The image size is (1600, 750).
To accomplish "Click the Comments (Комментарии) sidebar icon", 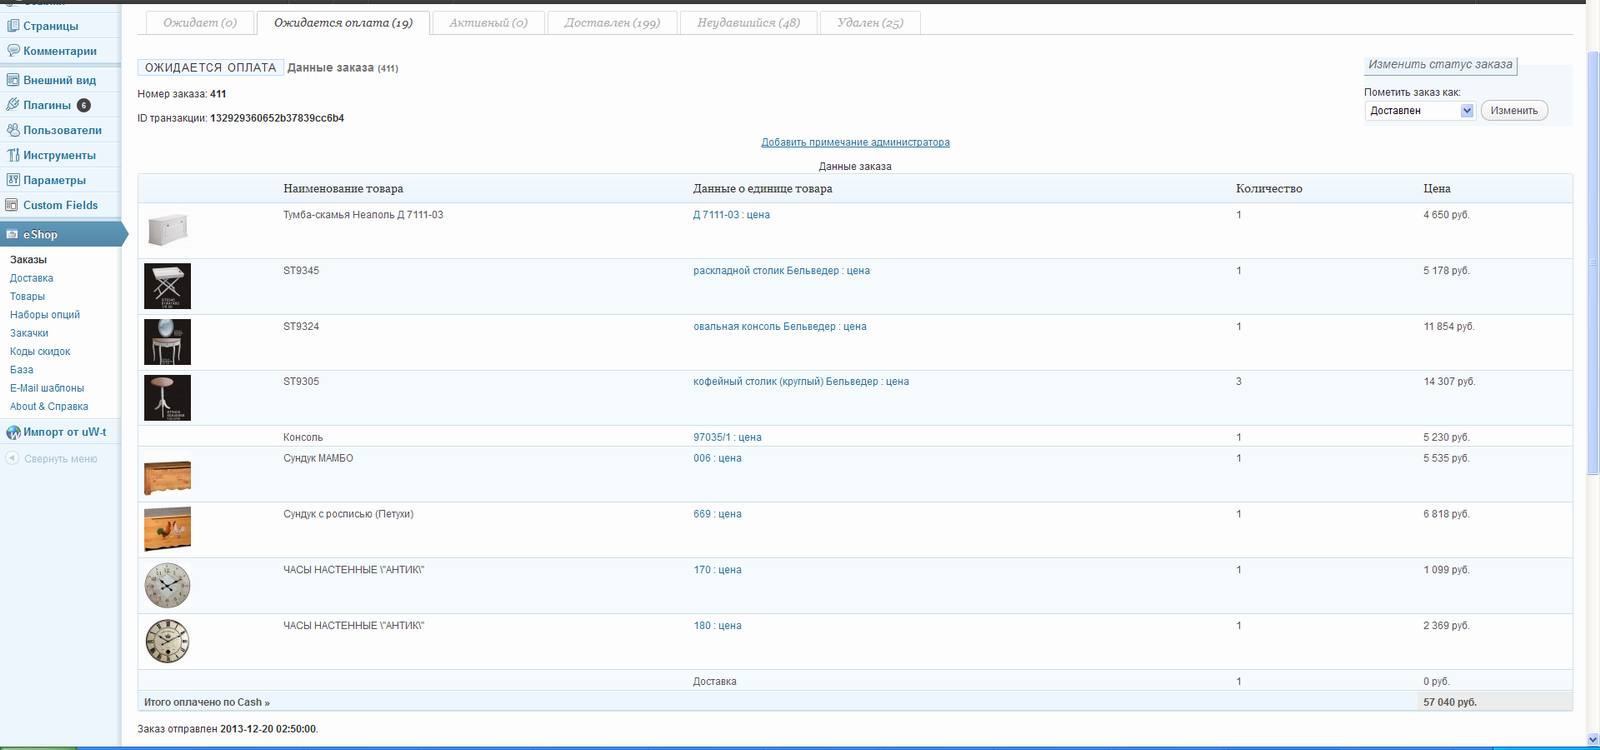I will pyautogui.click(x=13, y=51).
